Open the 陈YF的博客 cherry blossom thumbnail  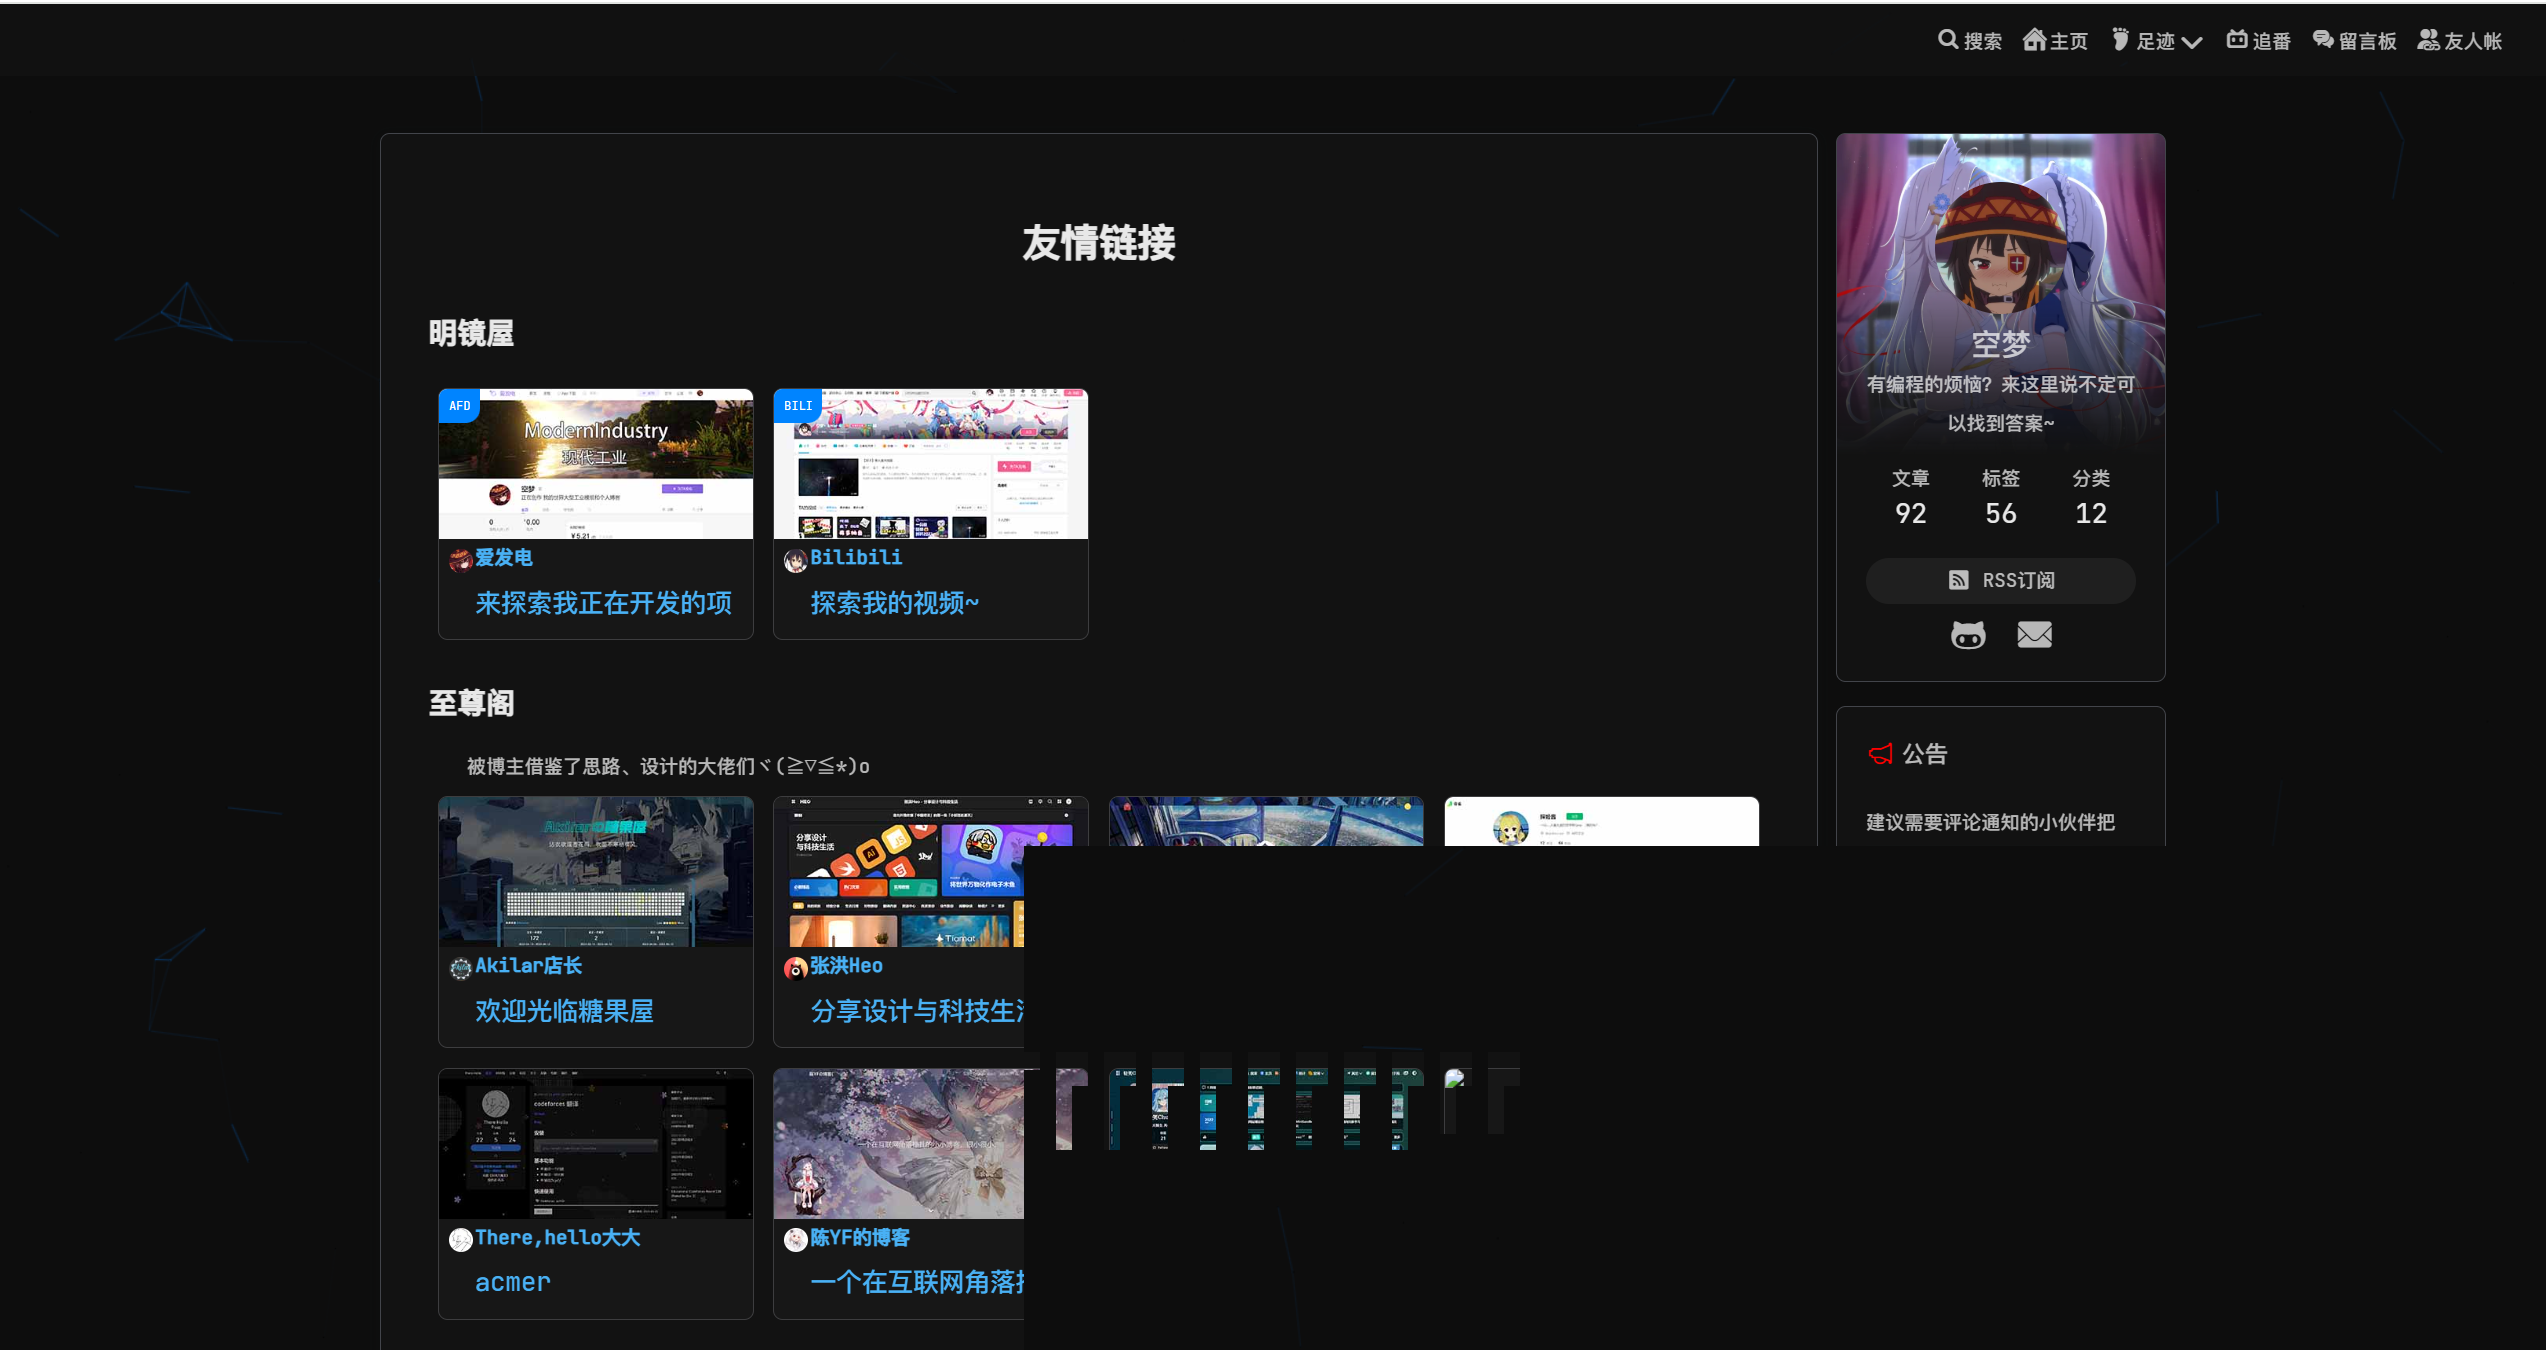coord(899,1144)
